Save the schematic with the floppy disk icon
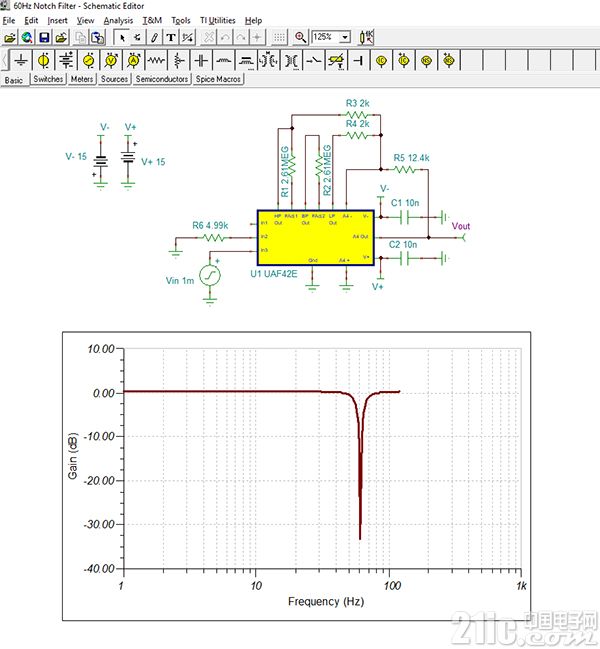The width and height of the screenshot is (600, 649). (44, 38)
